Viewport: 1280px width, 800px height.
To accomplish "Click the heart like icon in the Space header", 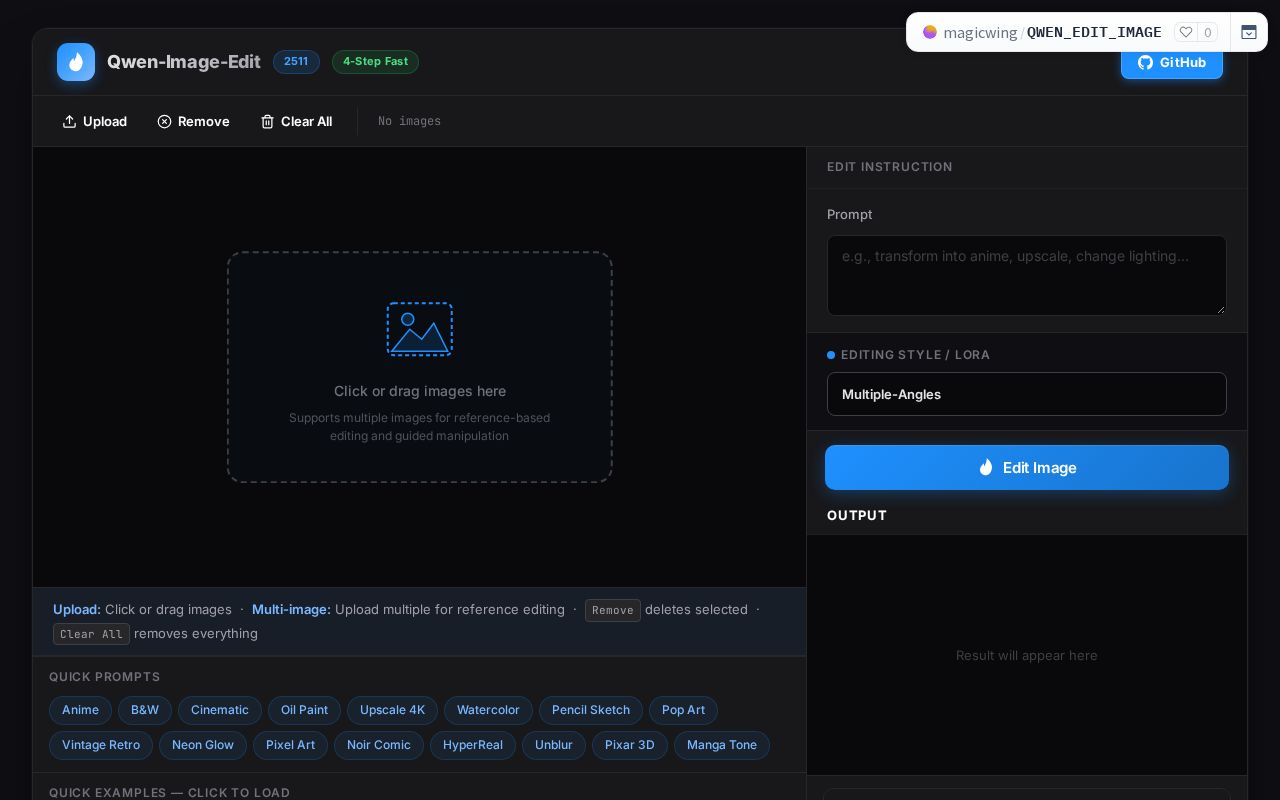I will (1186, 32).
